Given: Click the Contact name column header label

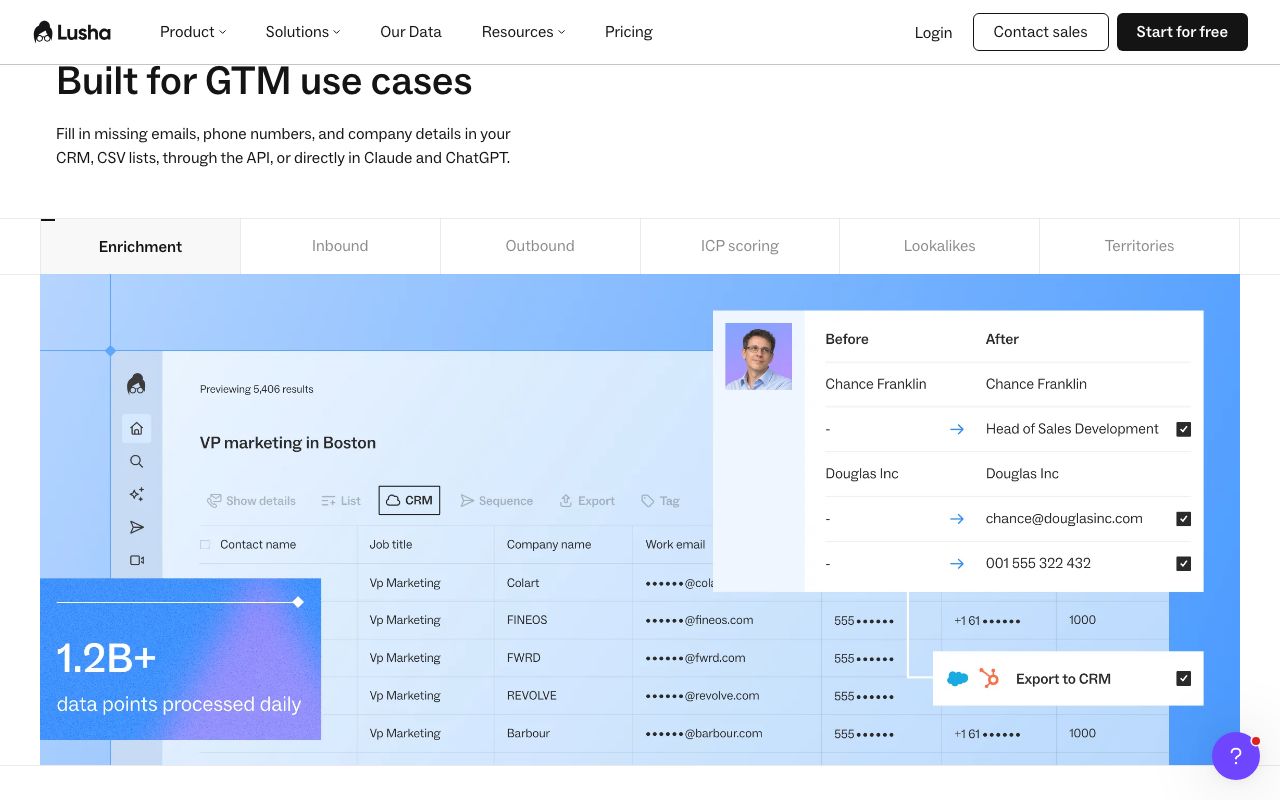Looking at the screenshot, I should 258,545.
